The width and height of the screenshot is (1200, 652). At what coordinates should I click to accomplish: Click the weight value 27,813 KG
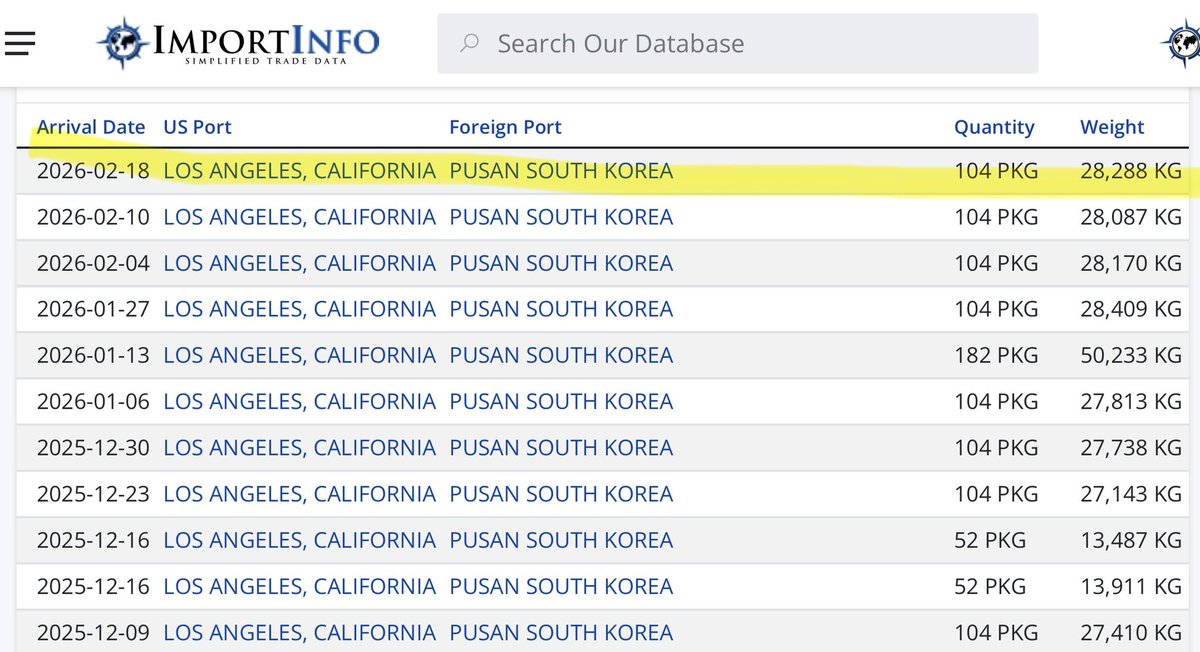click(x=1131, y=401)
